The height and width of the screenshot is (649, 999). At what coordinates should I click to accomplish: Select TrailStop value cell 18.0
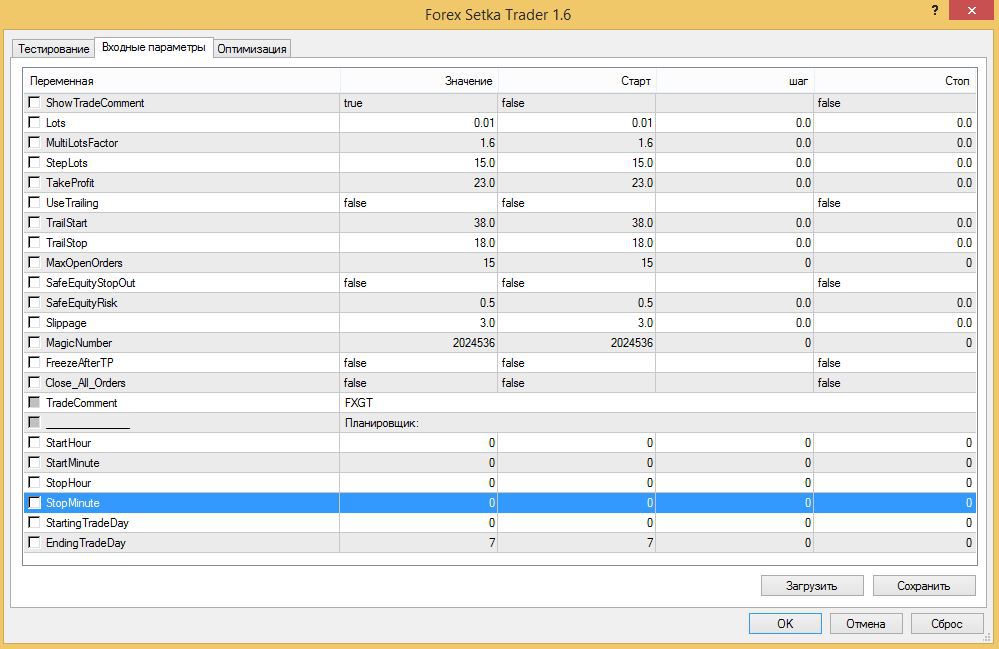pyautogui.click(x=419, y=243)
